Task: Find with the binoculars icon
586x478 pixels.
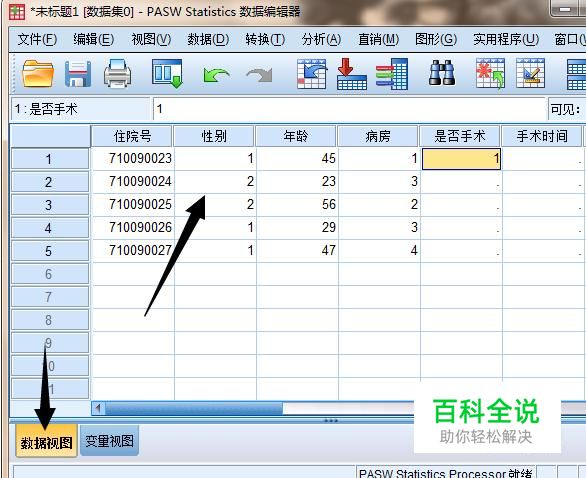Action: [x=441, y=73]
